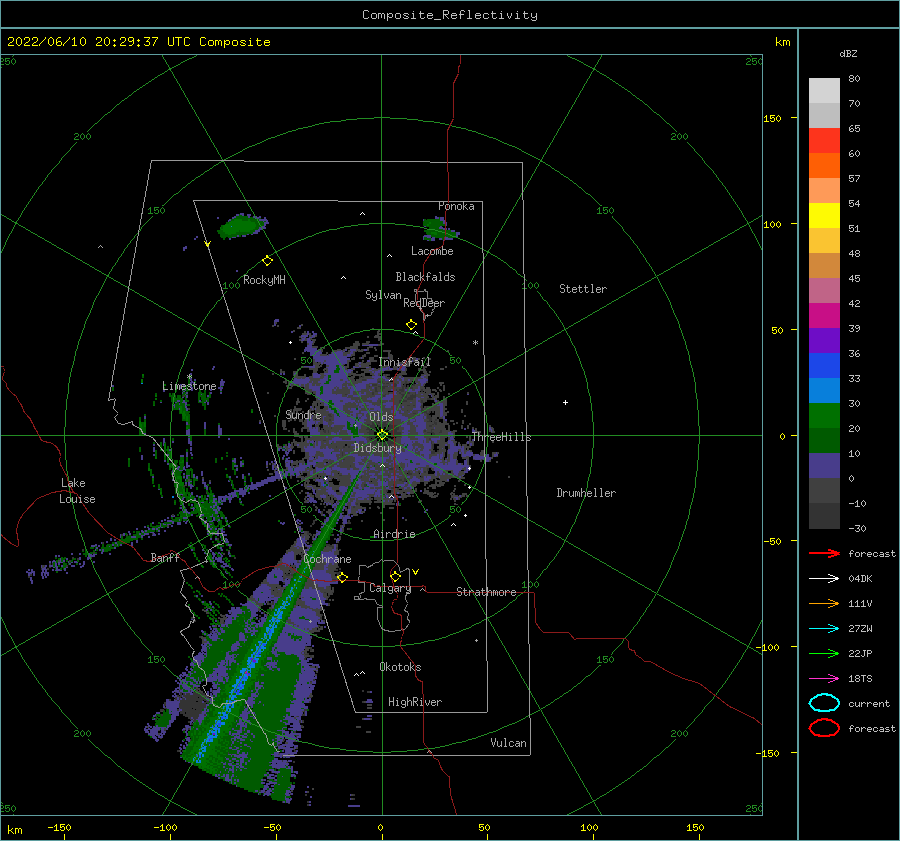The width and height of the screenshot is (900, 841).
Task: Select the yellow diamond marker below Cochrane
Action: (x=343, y=577)
